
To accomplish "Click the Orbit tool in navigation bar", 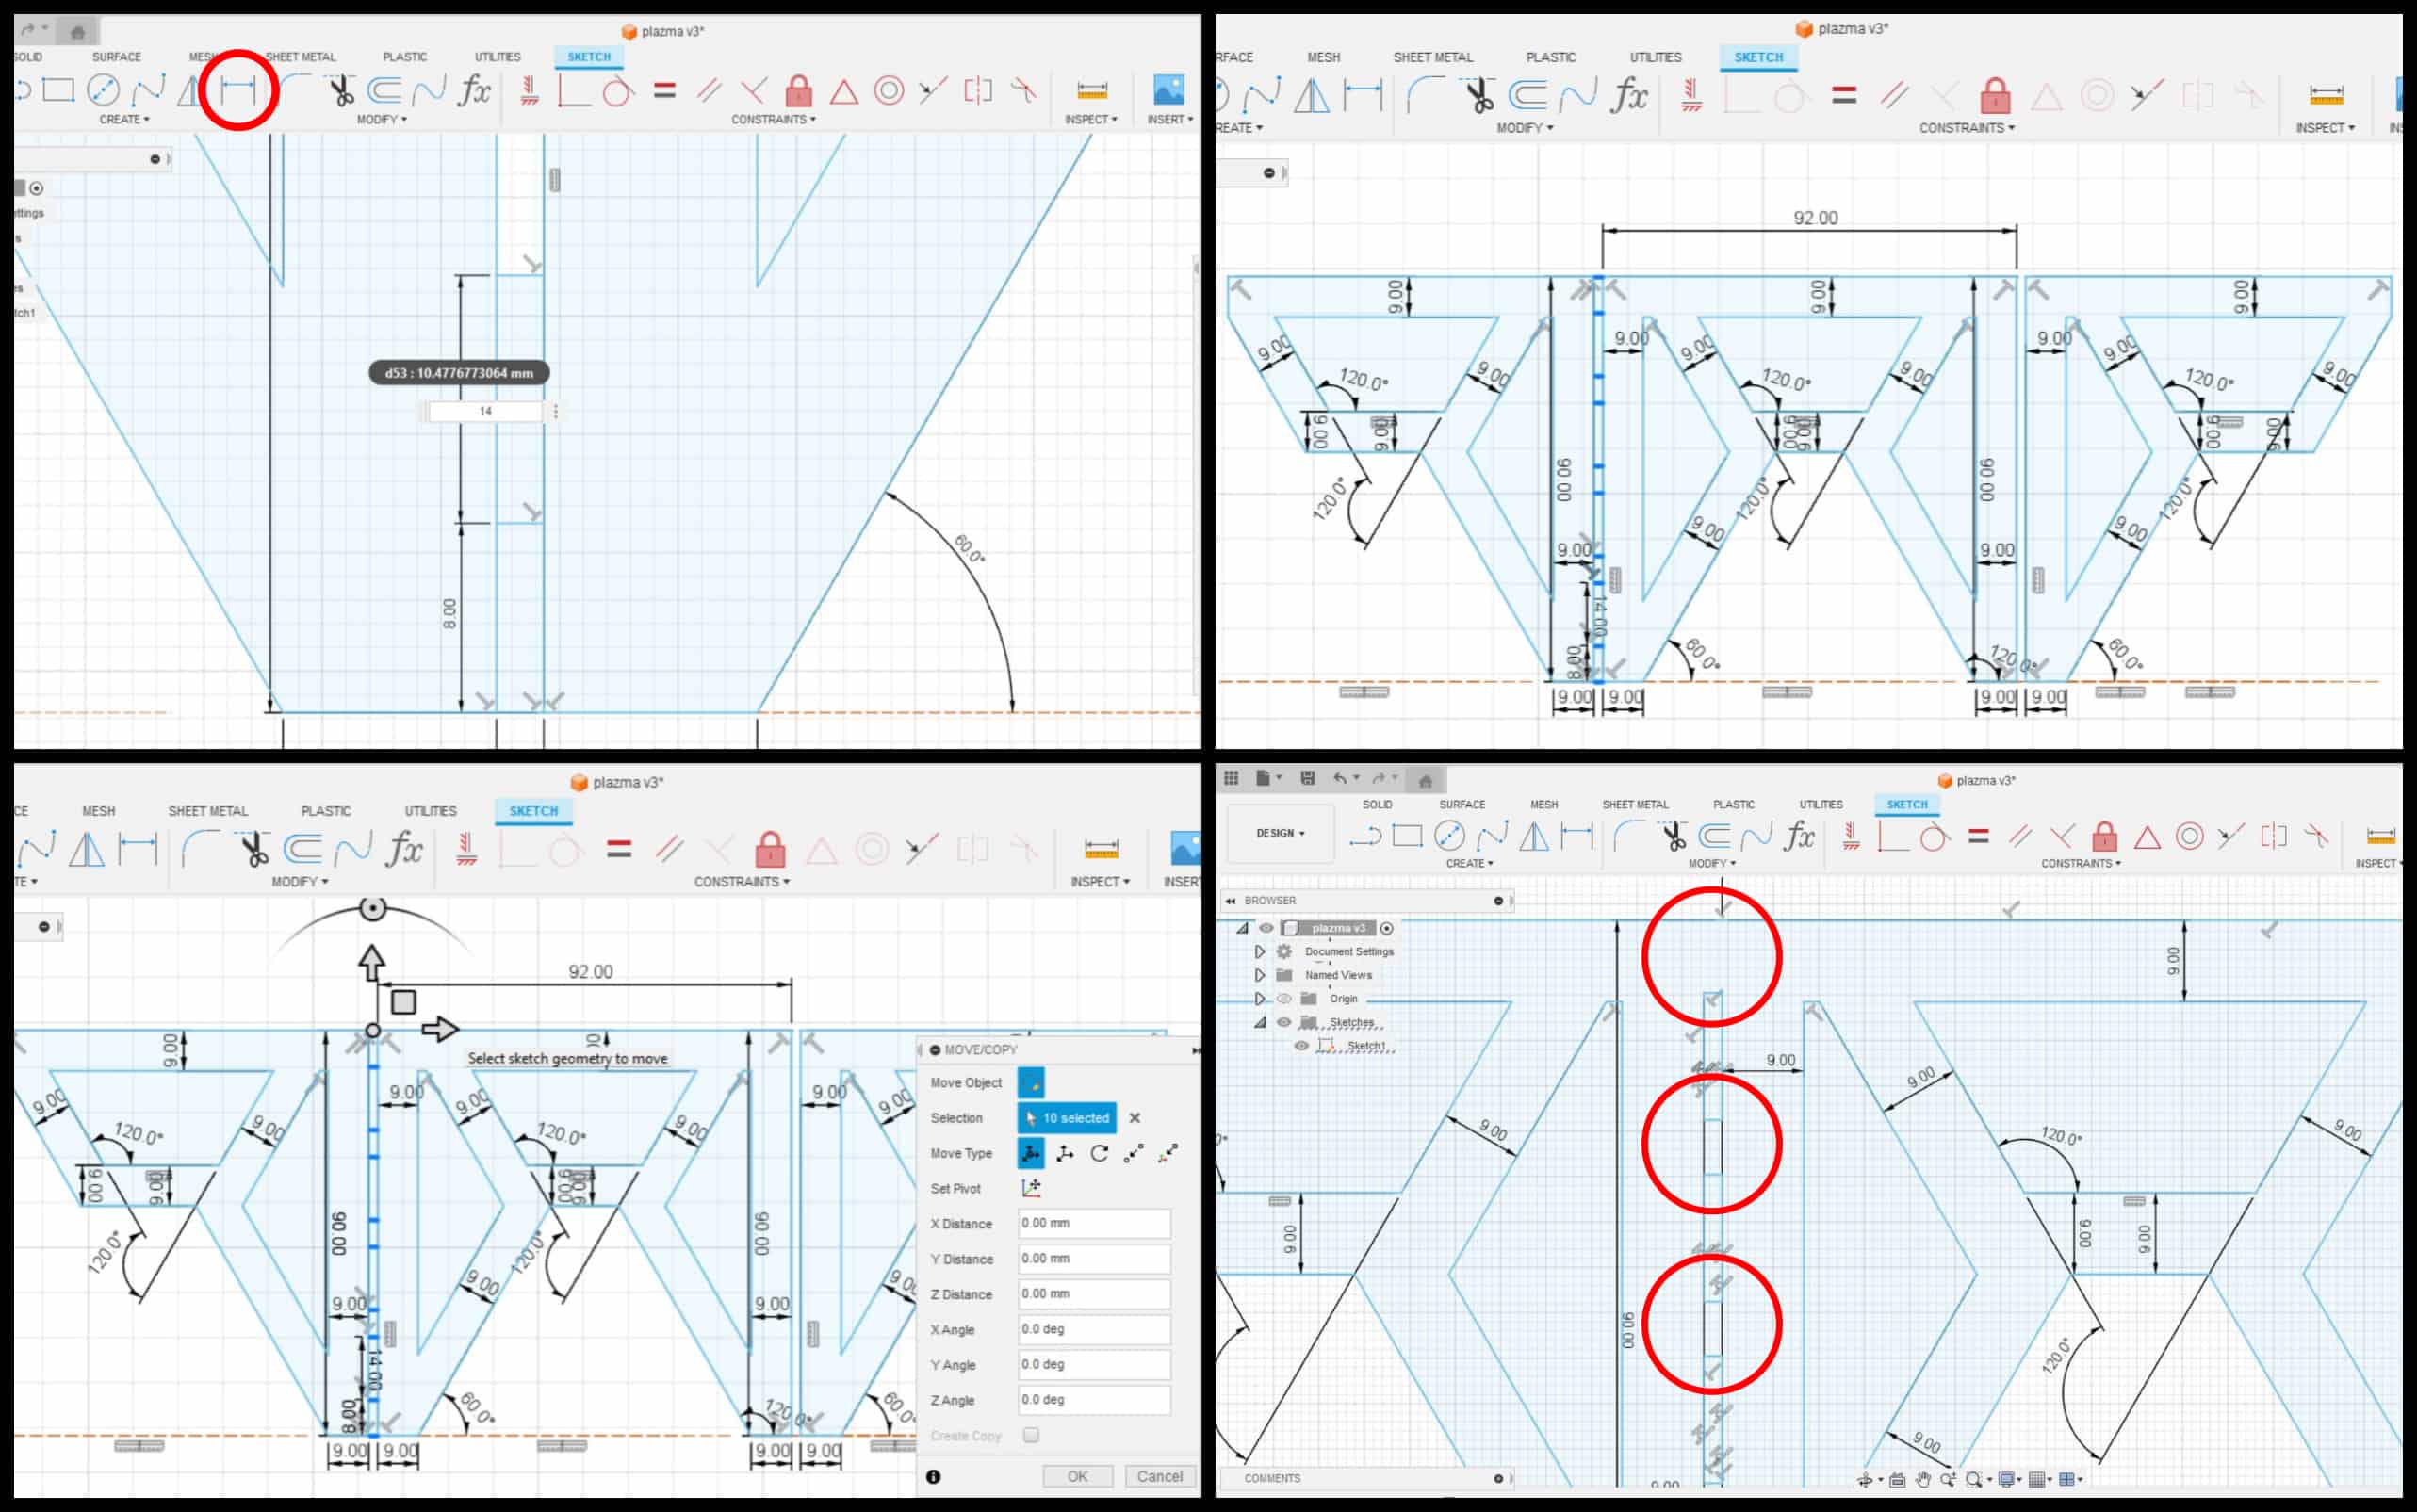I will click(1865, 1480).
